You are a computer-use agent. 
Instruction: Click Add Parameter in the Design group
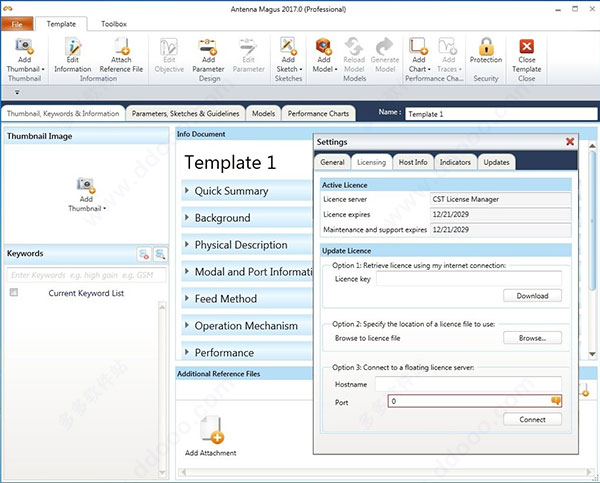pos(207,47)
